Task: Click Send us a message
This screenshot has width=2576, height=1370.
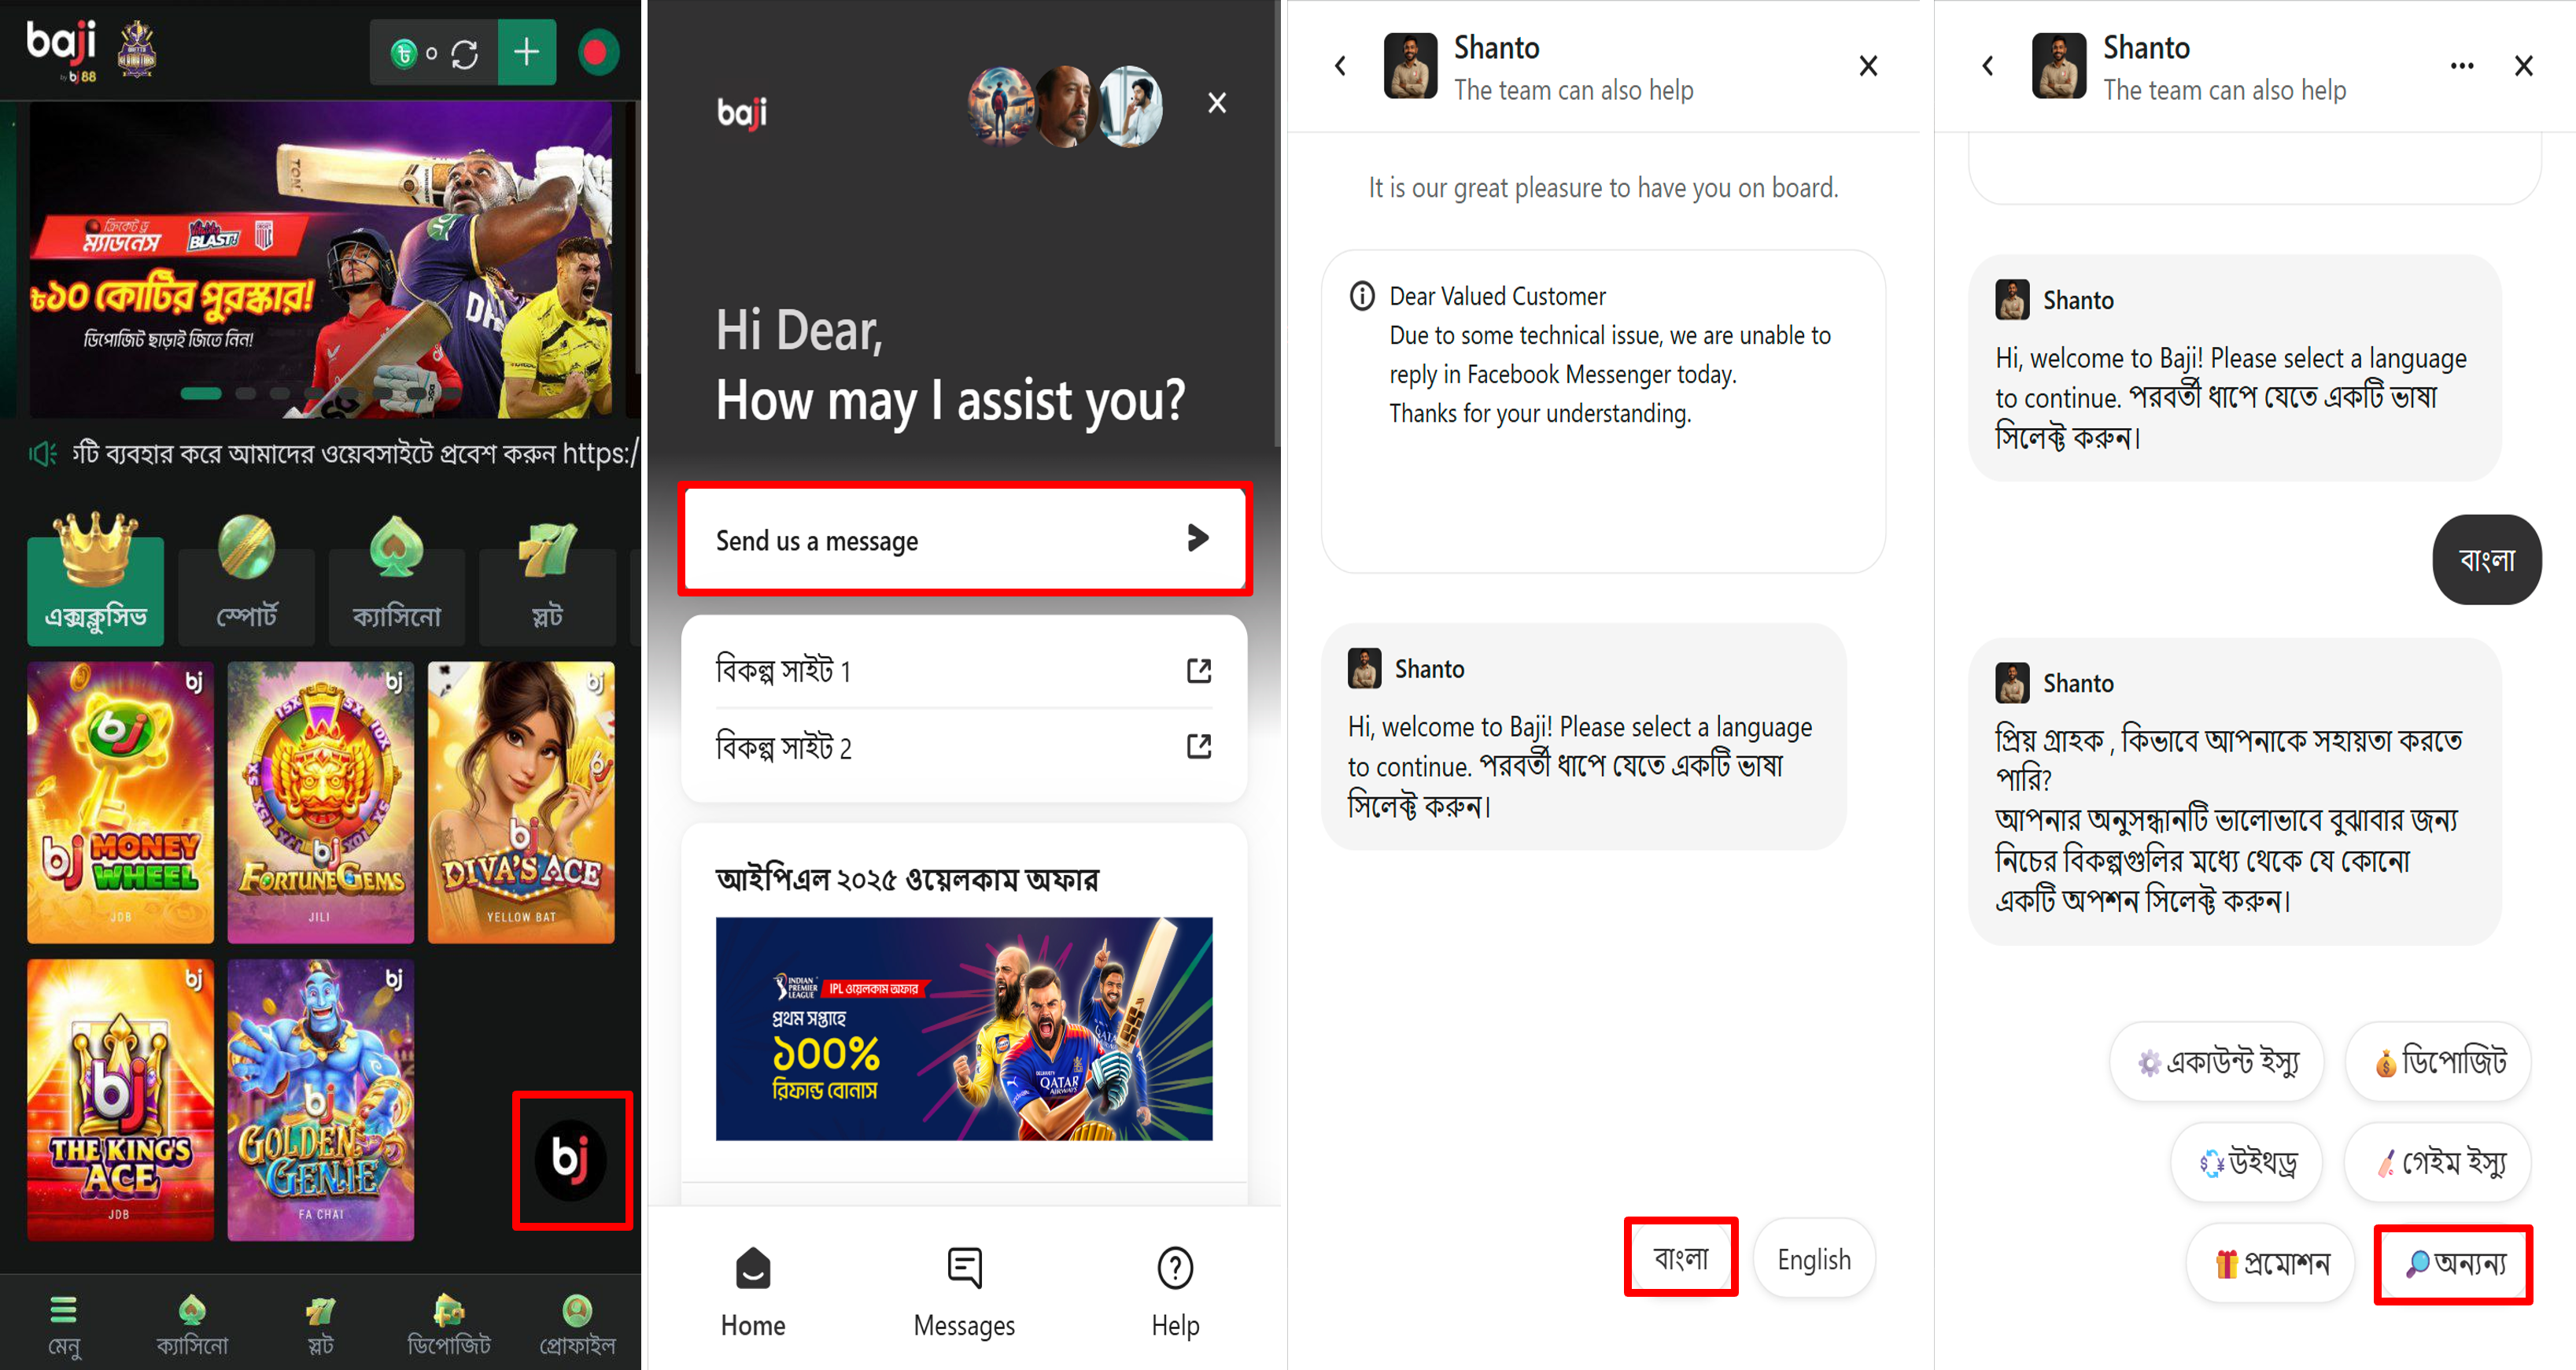Action: click(x=964, y=540)
